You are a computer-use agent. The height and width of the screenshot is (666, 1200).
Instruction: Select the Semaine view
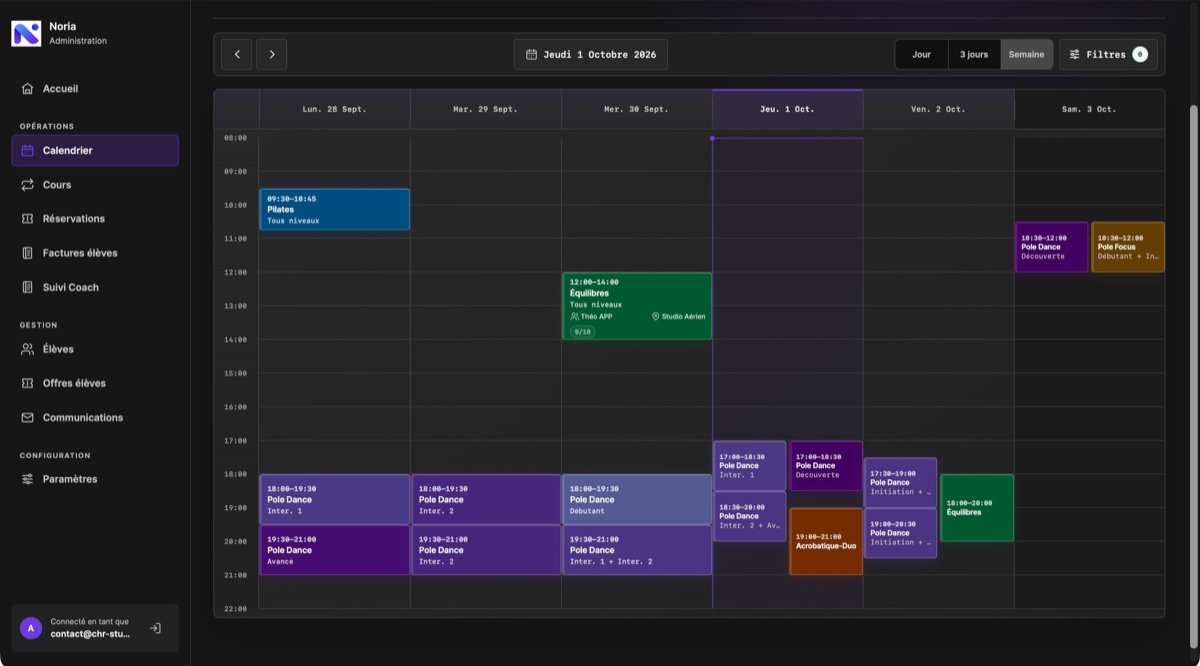click(x=1027, y=54)
